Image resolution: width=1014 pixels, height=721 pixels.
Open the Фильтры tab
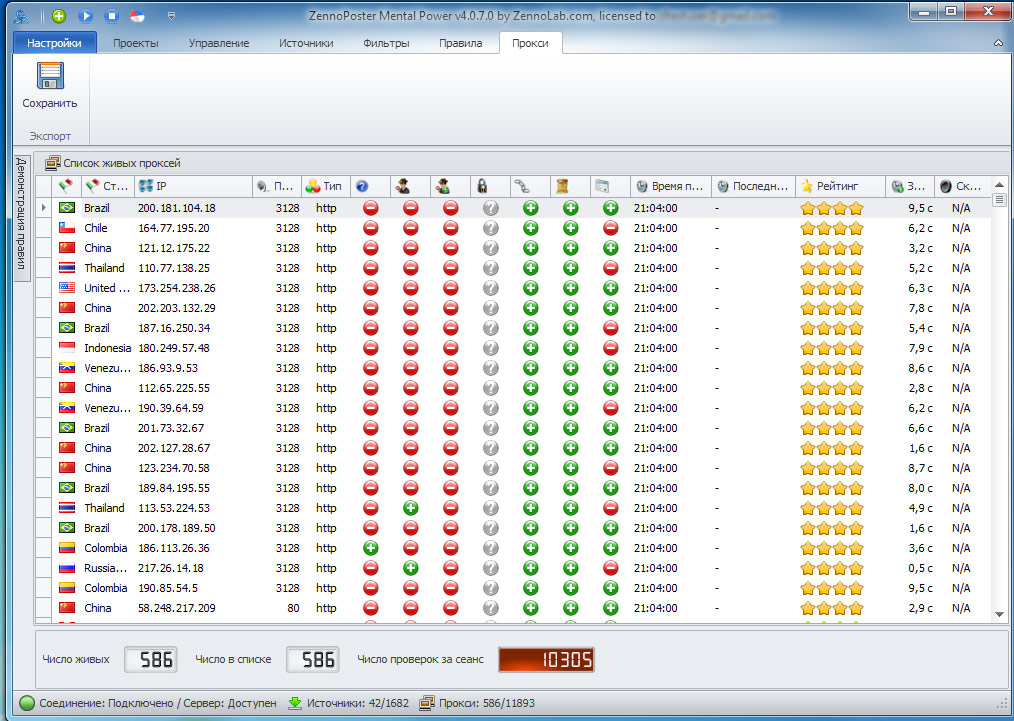pyautogui.click(x=386, y=43)
